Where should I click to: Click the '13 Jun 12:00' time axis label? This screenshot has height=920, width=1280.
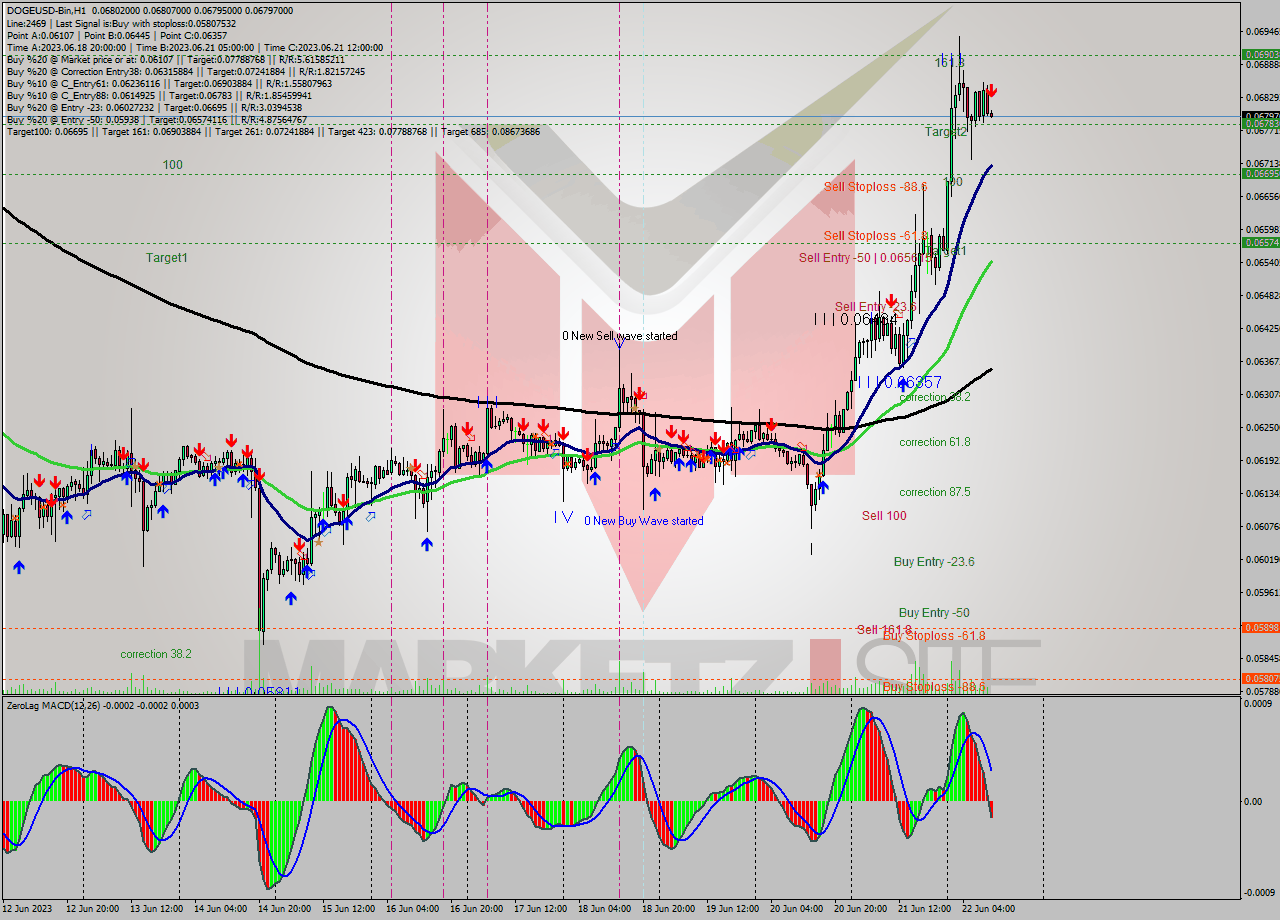coord(156,909)
